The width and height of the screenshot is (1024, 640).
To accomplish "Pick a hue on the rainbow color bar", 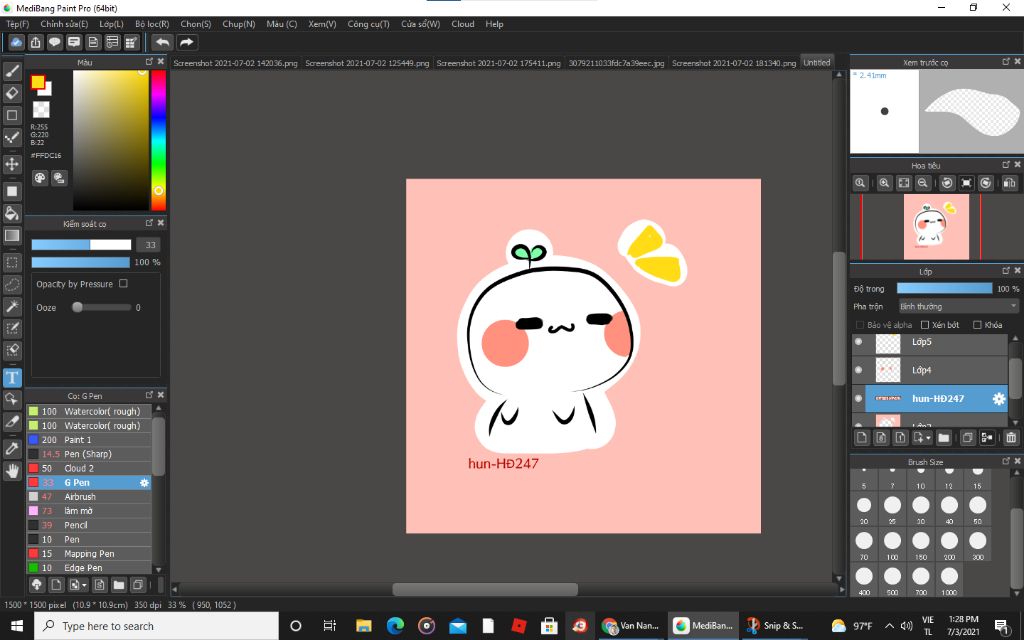I will tap(158, 140).
